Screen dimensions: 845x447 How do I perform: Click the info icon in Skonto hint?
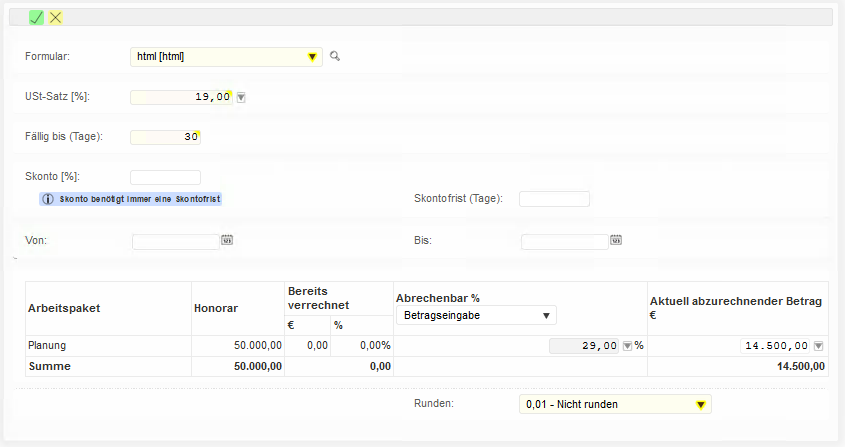click(48, 199)
